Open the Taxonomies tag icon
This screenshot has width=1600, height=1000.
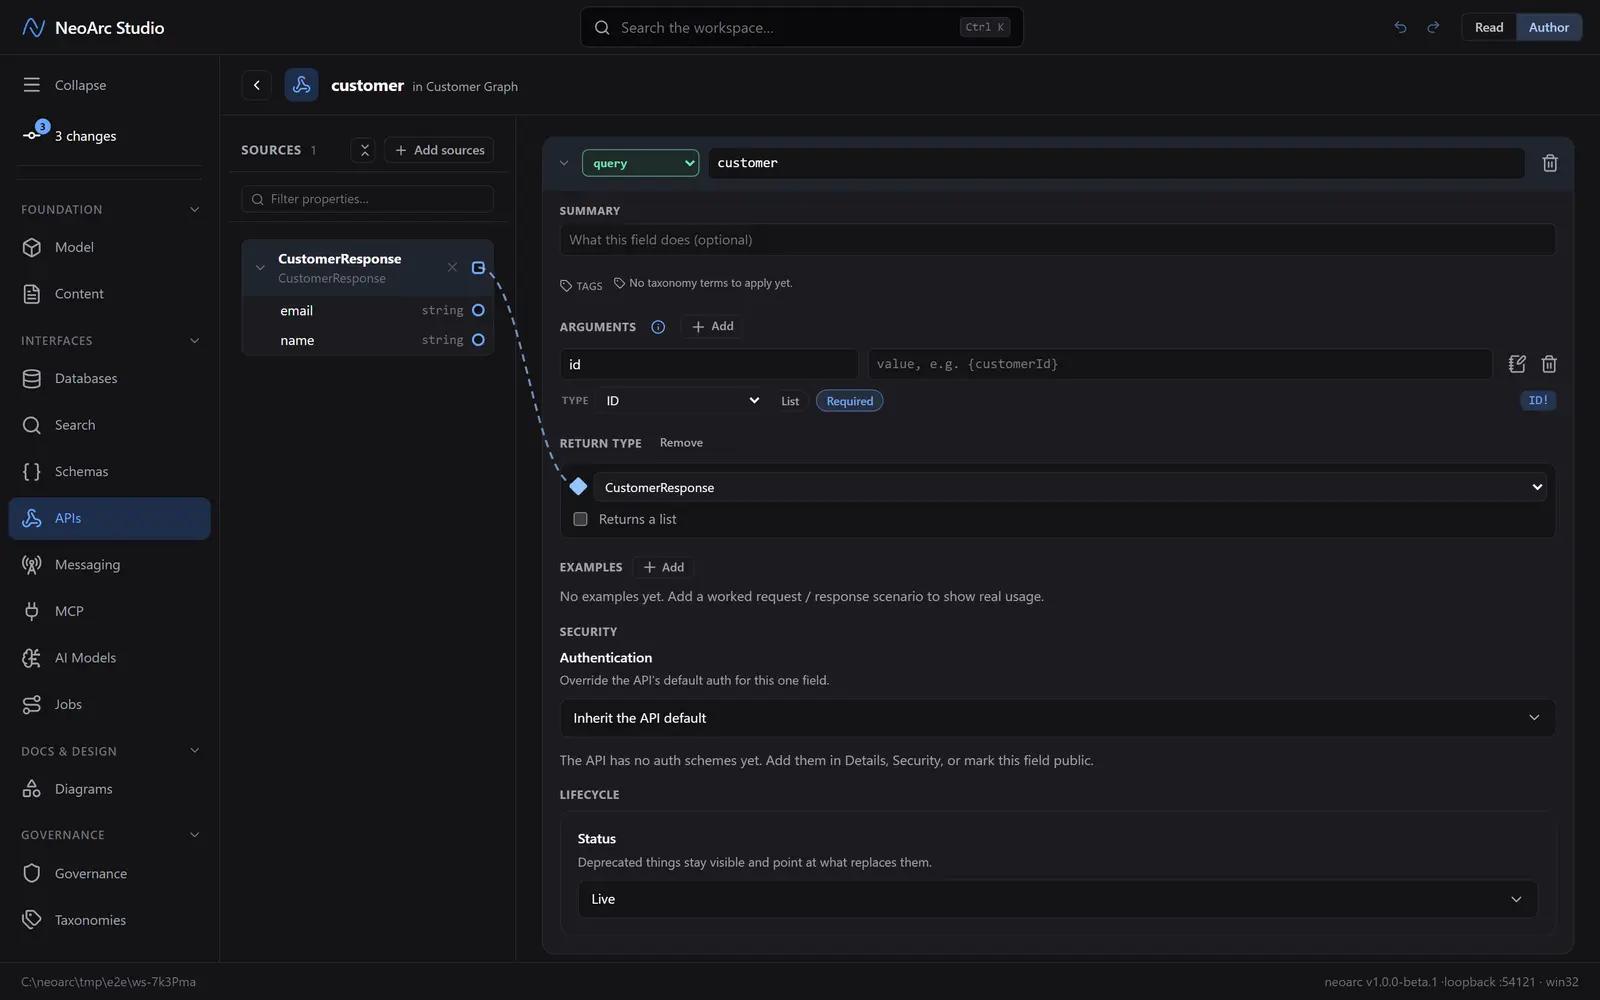tap(32, 920)
